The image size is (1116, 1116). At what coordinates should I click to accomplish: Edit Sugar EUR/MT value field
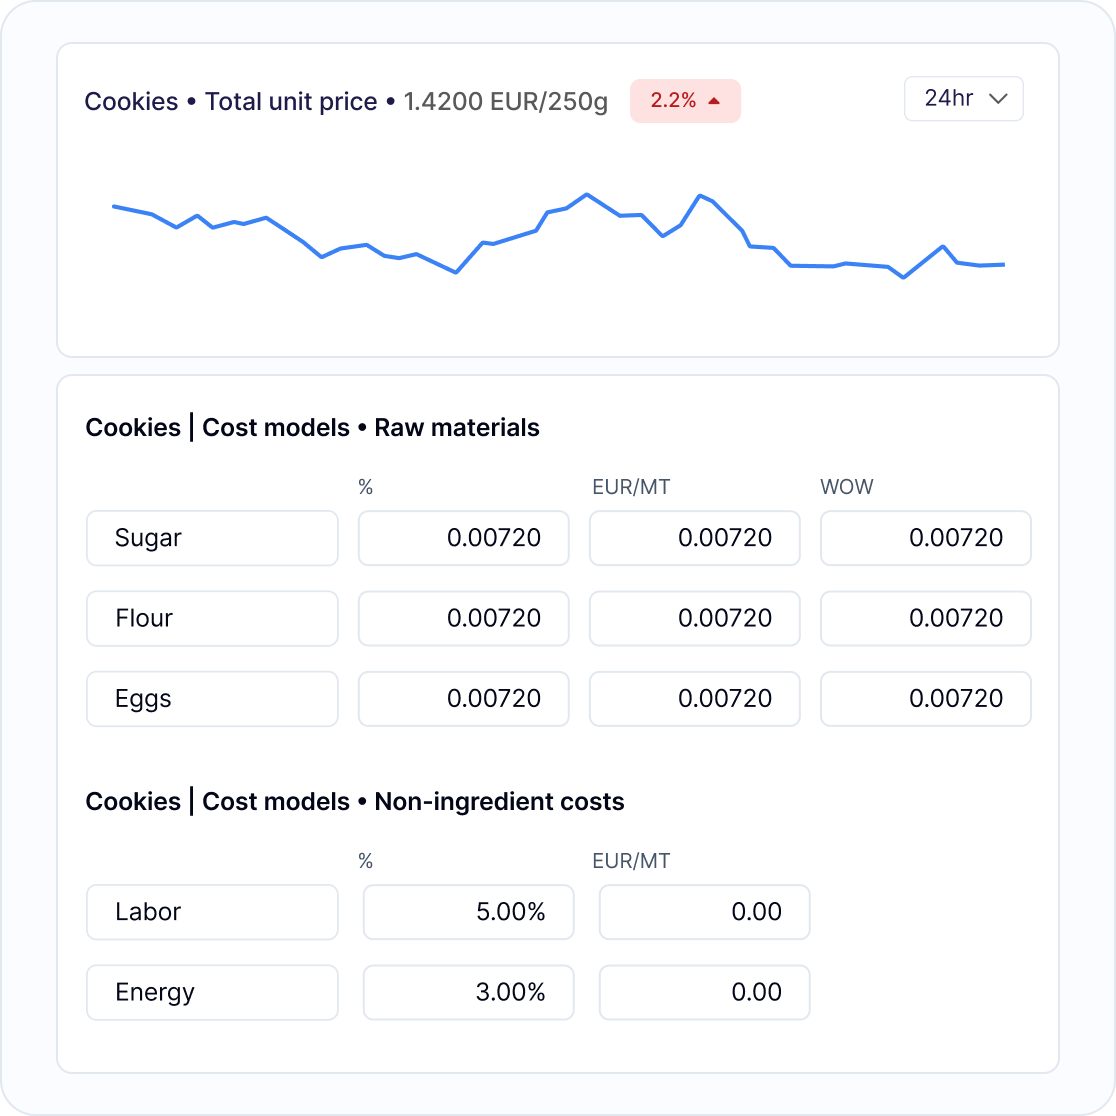pos(695,538)
